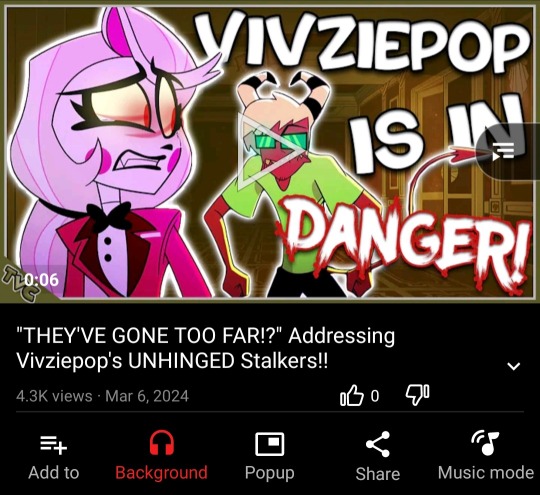Expand video description chevron
540x495 pixels.
pos(514,366)
